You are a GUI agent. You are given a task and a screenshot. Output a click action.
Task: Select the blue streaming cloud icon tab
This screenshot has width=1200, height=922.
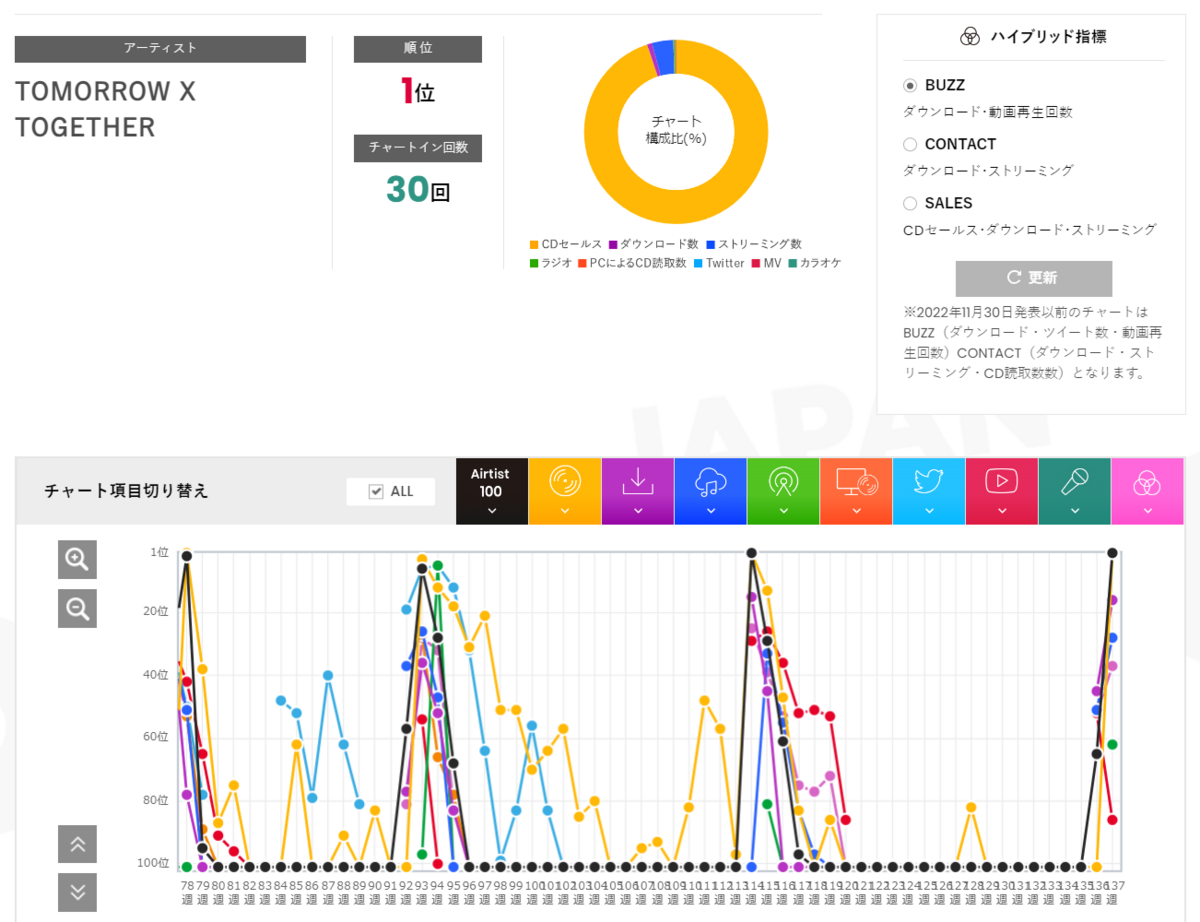point(711,491)
